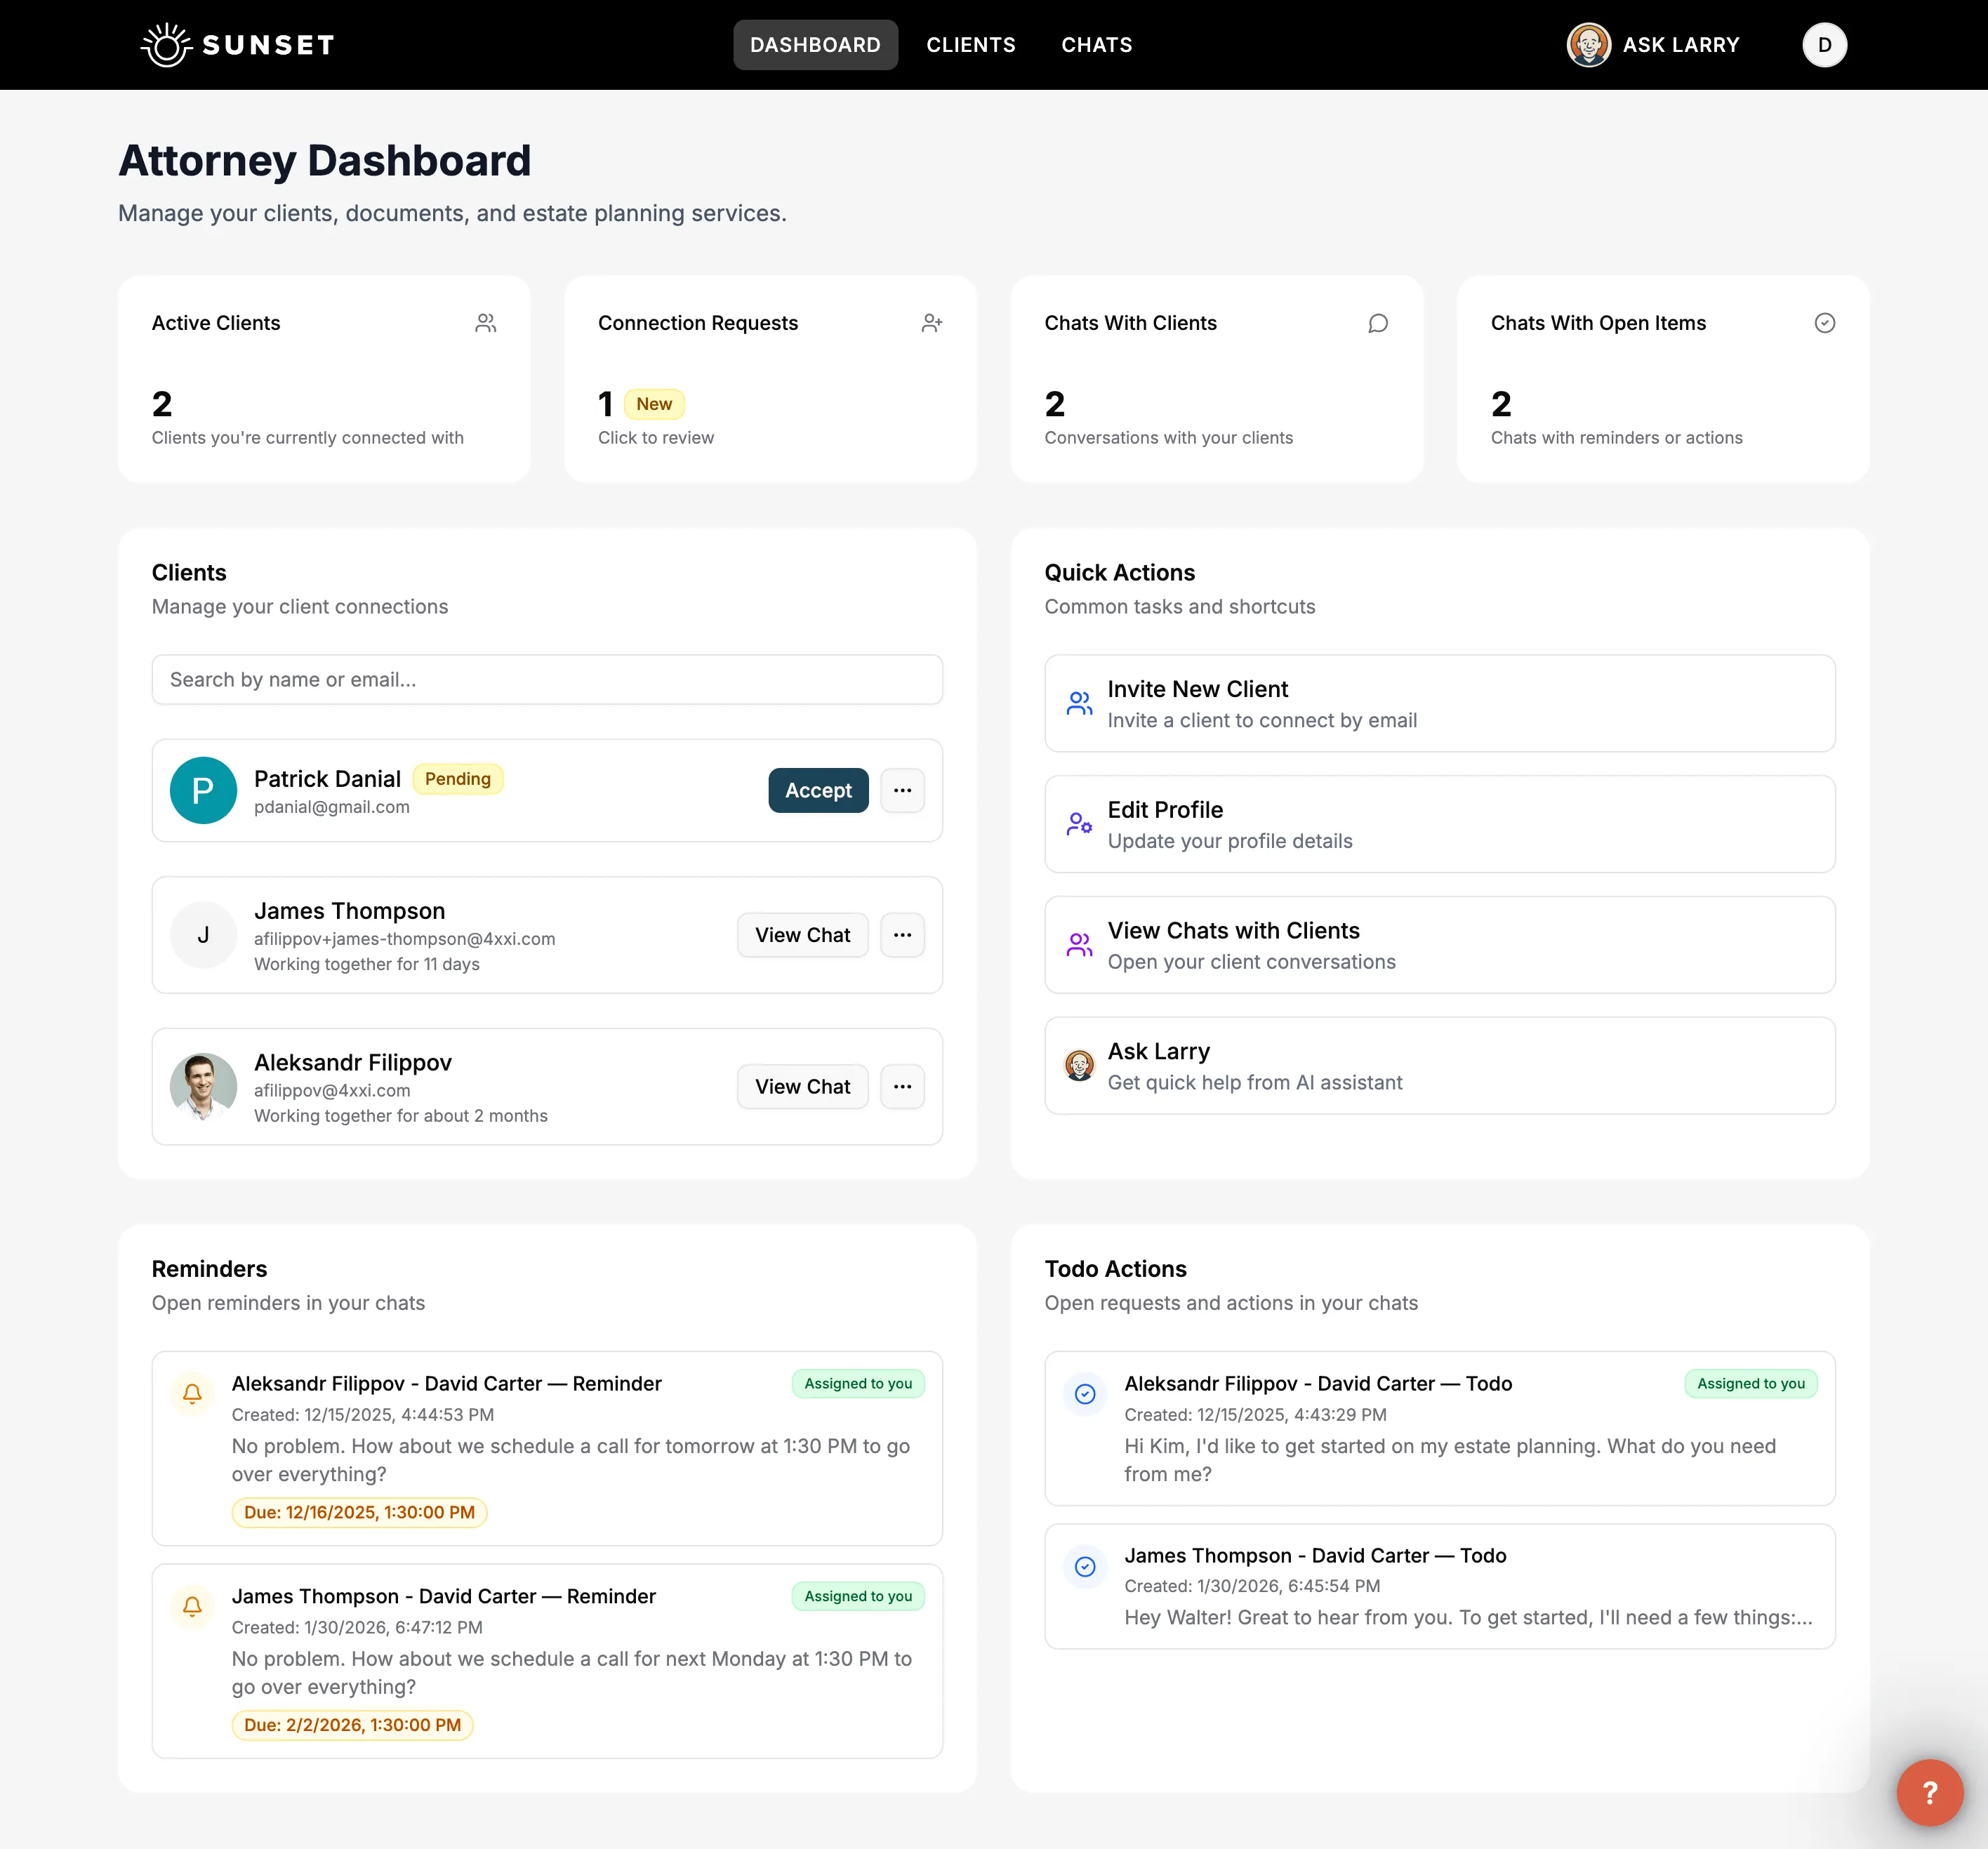Click the client search field
This screenshot has height=1849, width=1988.
pos(546,679)
